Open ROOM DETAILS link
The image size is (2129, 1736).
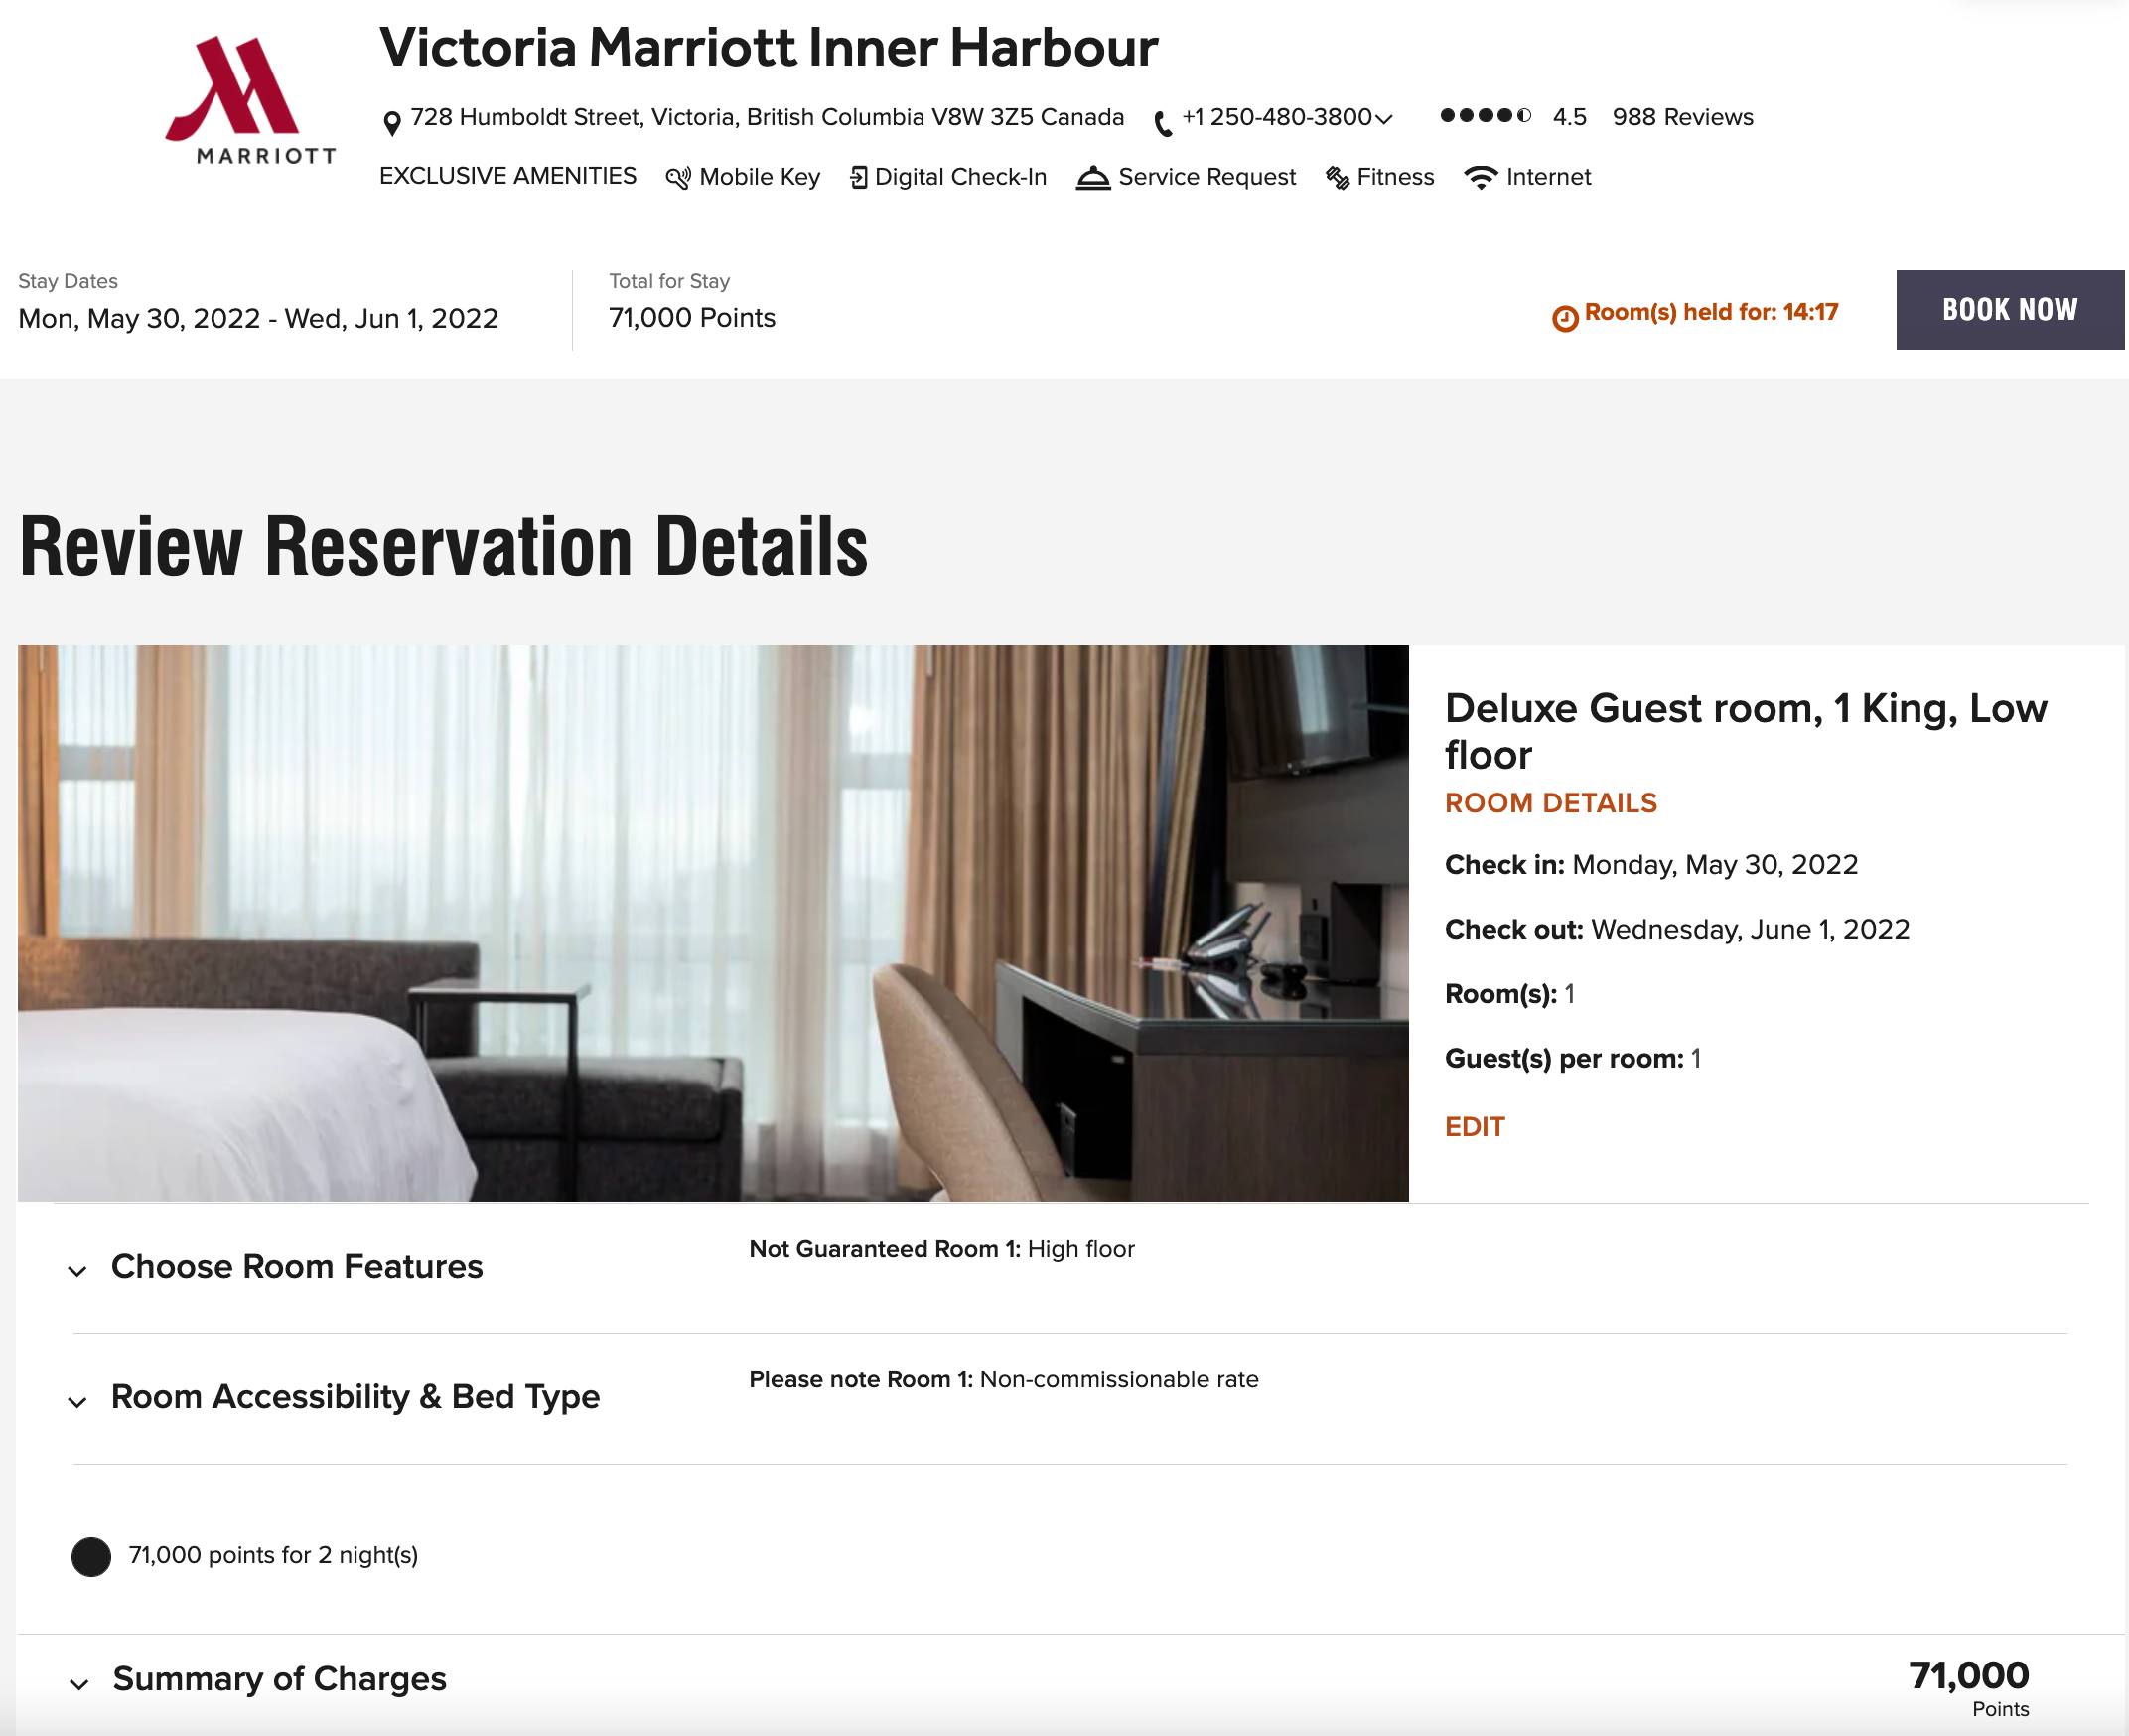(1550, 803)
